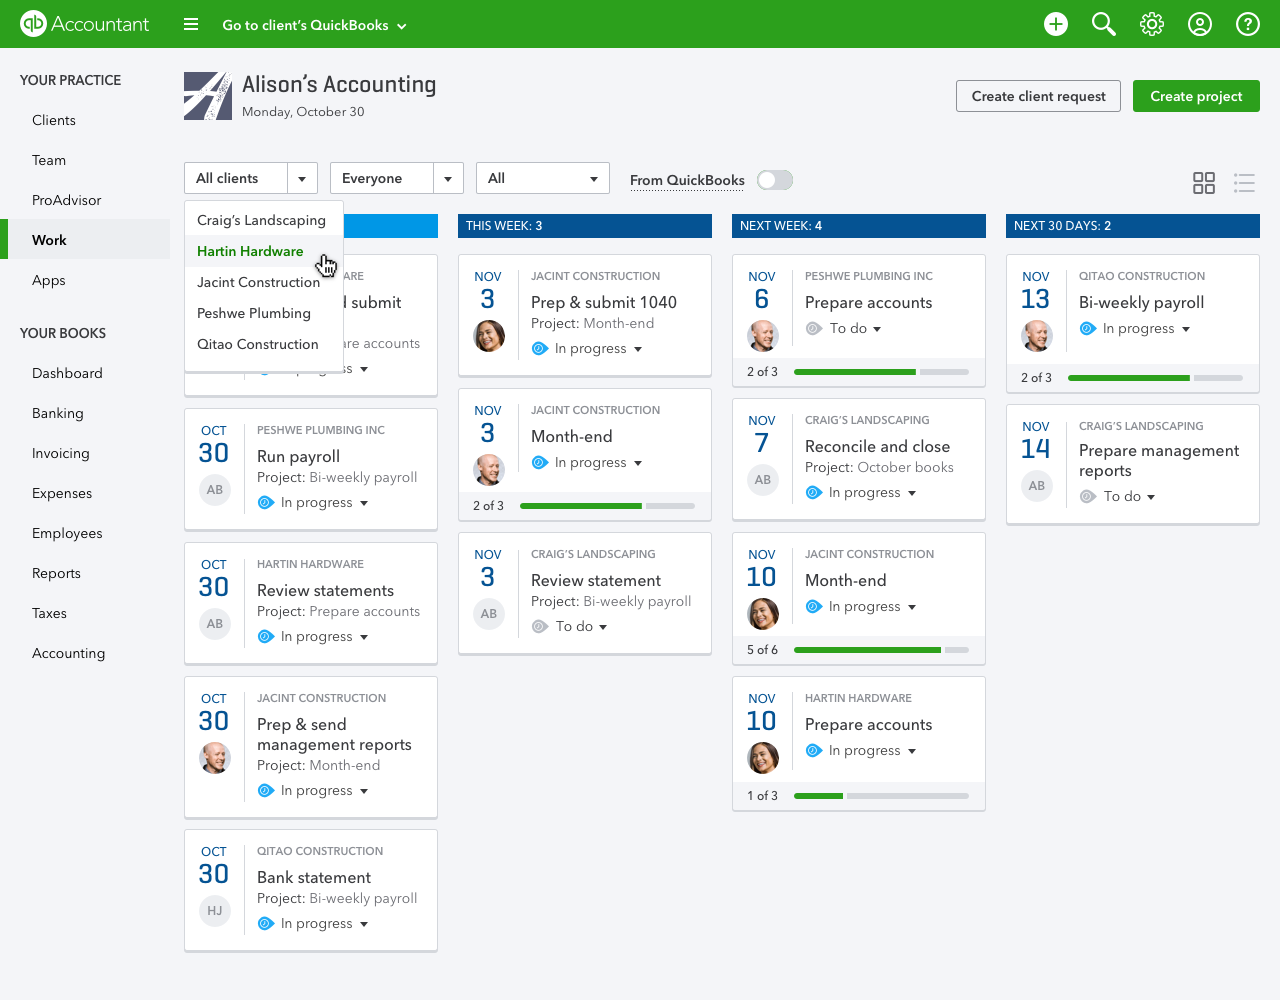Click the assignee photo on Prep & send management reports
Viewport: 1280px width, 1000px height.
215,758
